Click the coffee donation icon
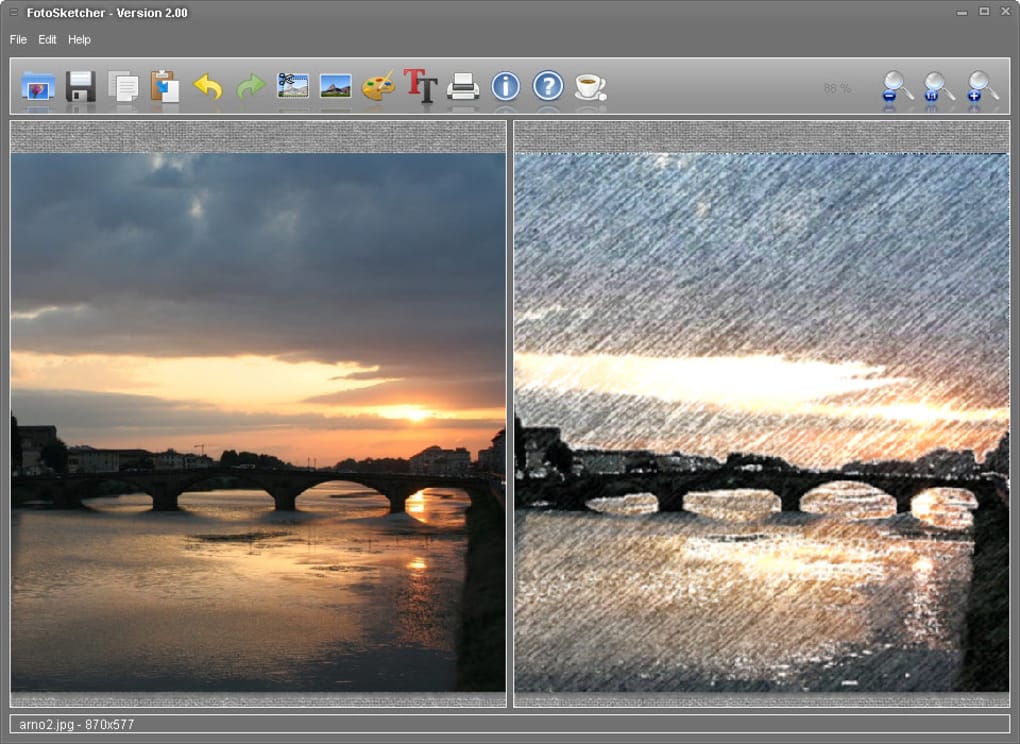Image resolution: width=1020 pixels, height=744 pixels. [x=588, y=87]
